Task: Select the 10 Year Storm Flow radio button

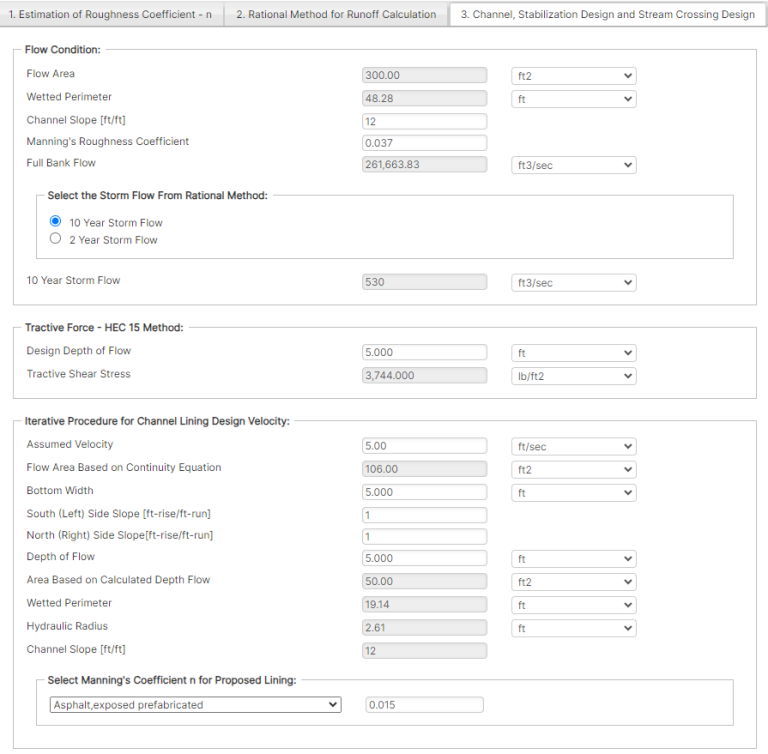Action: [55, 221]
